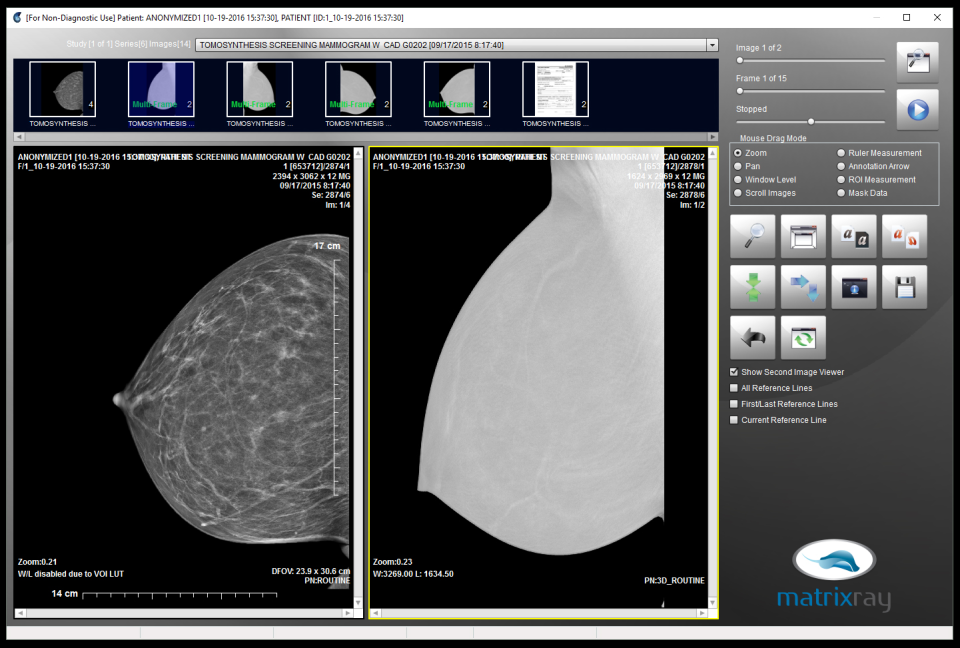Select the magnifying glass zoom tool
This screenshot has height=648, width=960.
(x=752, y=236)
